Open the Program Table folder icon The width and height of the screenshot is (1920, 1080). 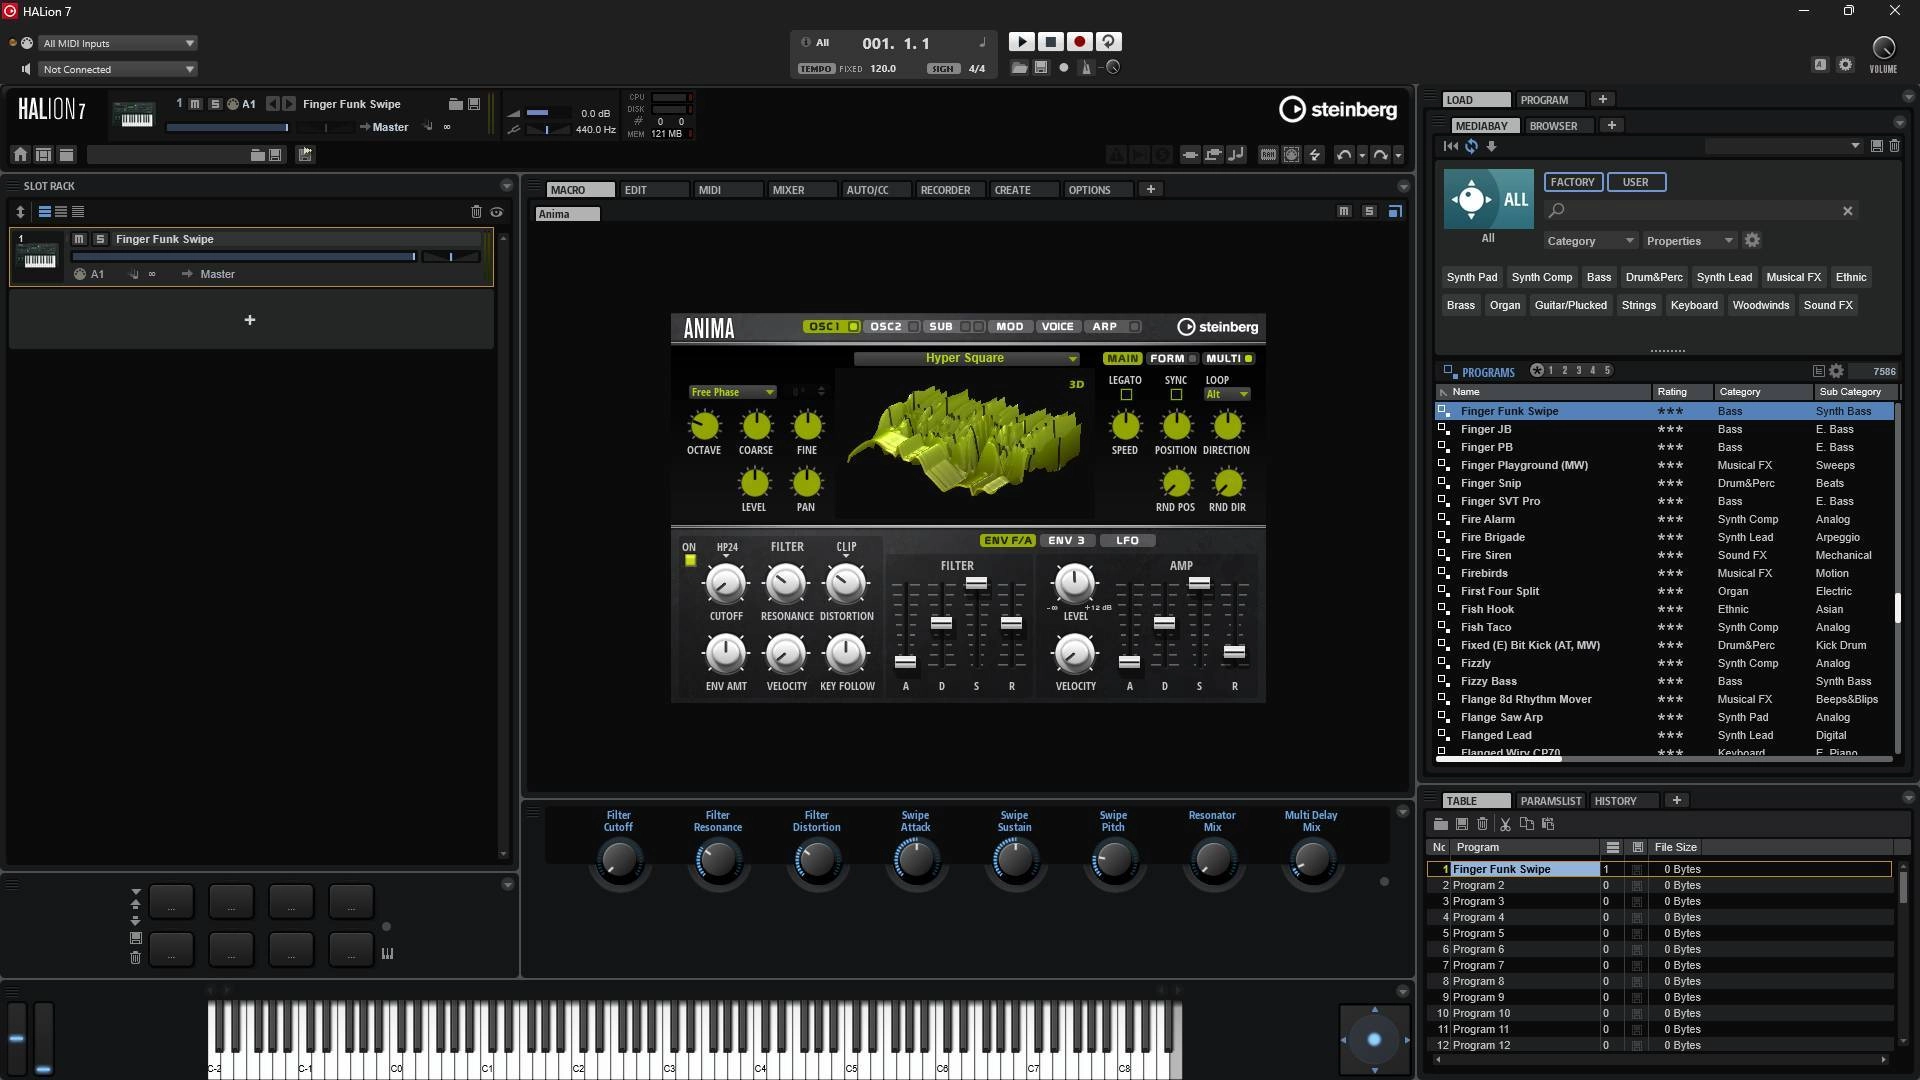[1441, 824]
